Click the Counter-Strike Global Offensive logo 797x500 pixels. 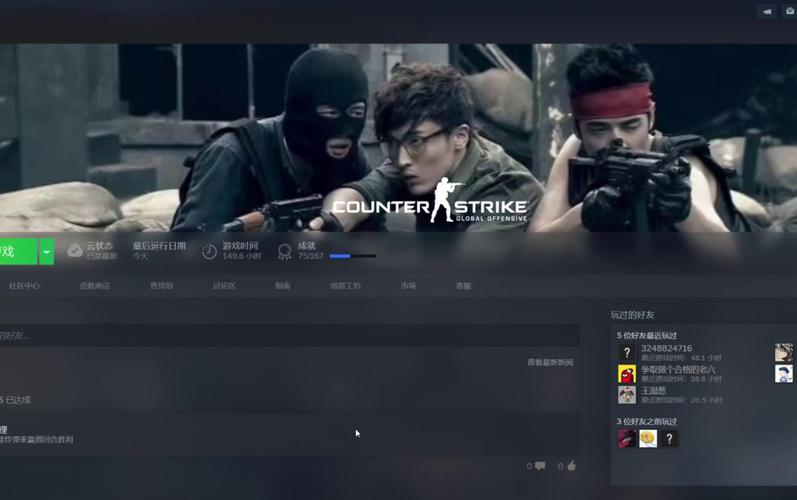pos(430,201)
